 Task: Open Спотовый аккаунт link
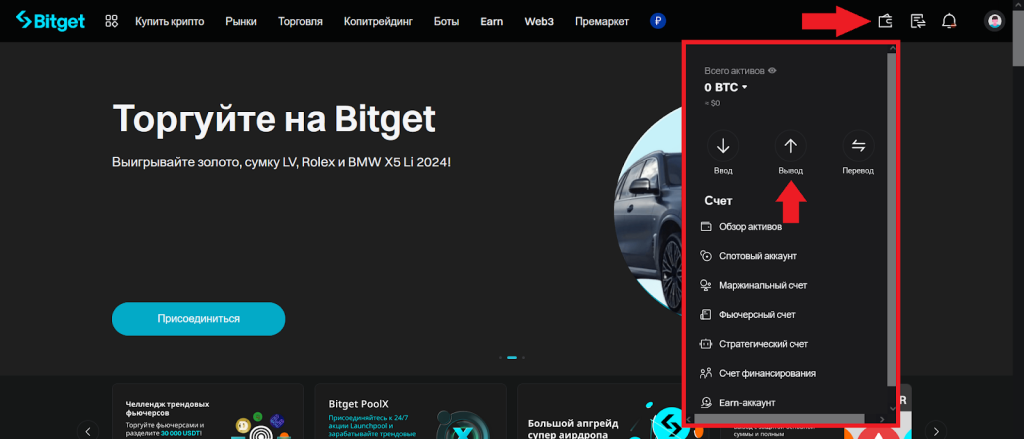(x=757, y=256)
